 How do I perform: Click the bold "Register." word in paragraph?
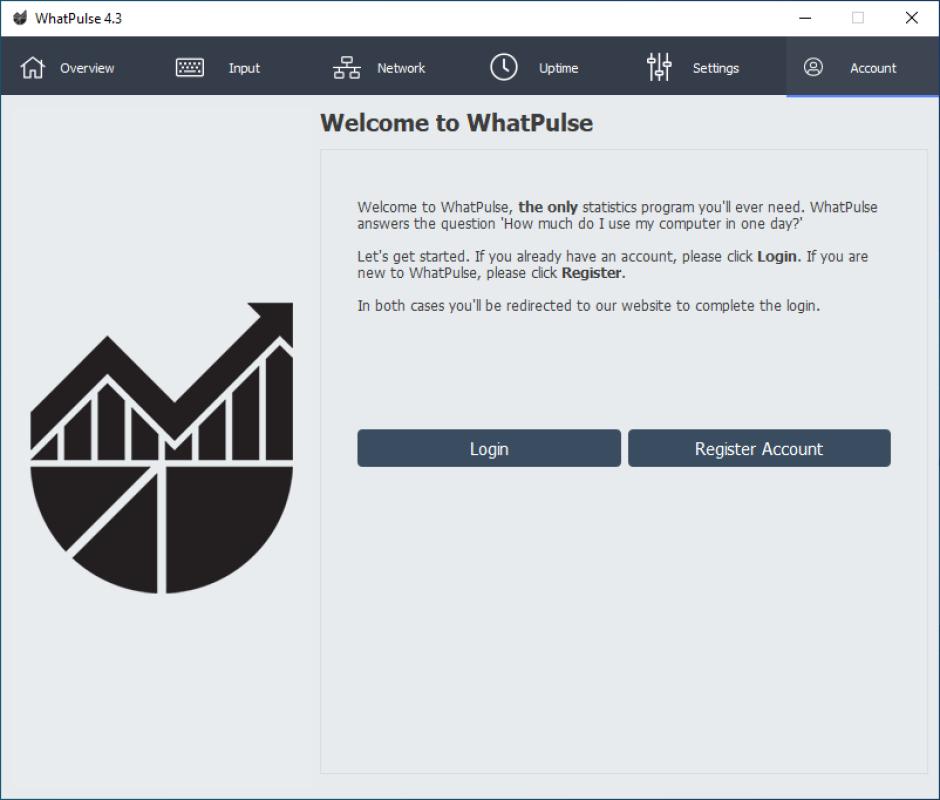(x=593, y=273)
